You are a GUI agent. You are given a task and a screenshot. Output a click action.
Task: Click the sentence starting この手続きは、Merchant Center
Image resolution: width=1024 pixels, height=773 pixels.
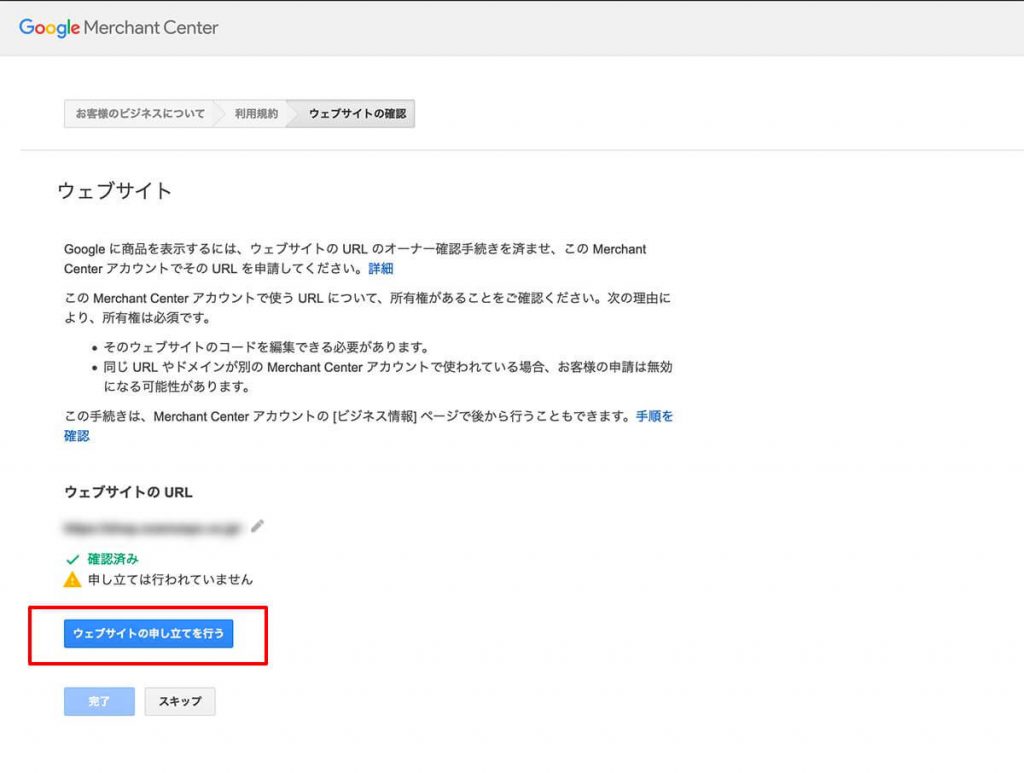point(368,426)
